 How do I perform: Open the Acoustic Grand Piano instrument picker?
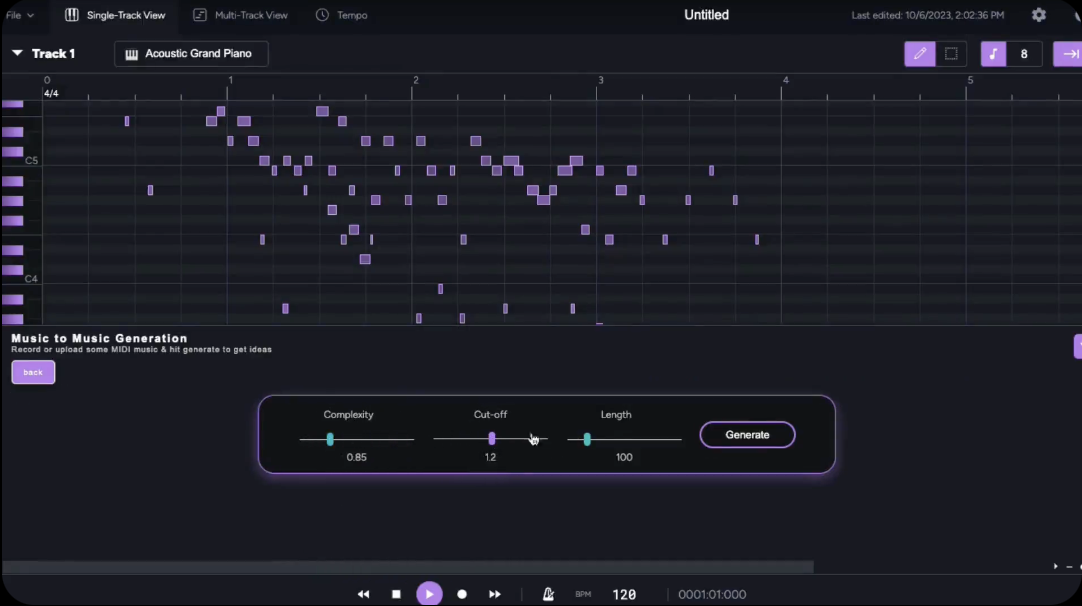[190, 53]
